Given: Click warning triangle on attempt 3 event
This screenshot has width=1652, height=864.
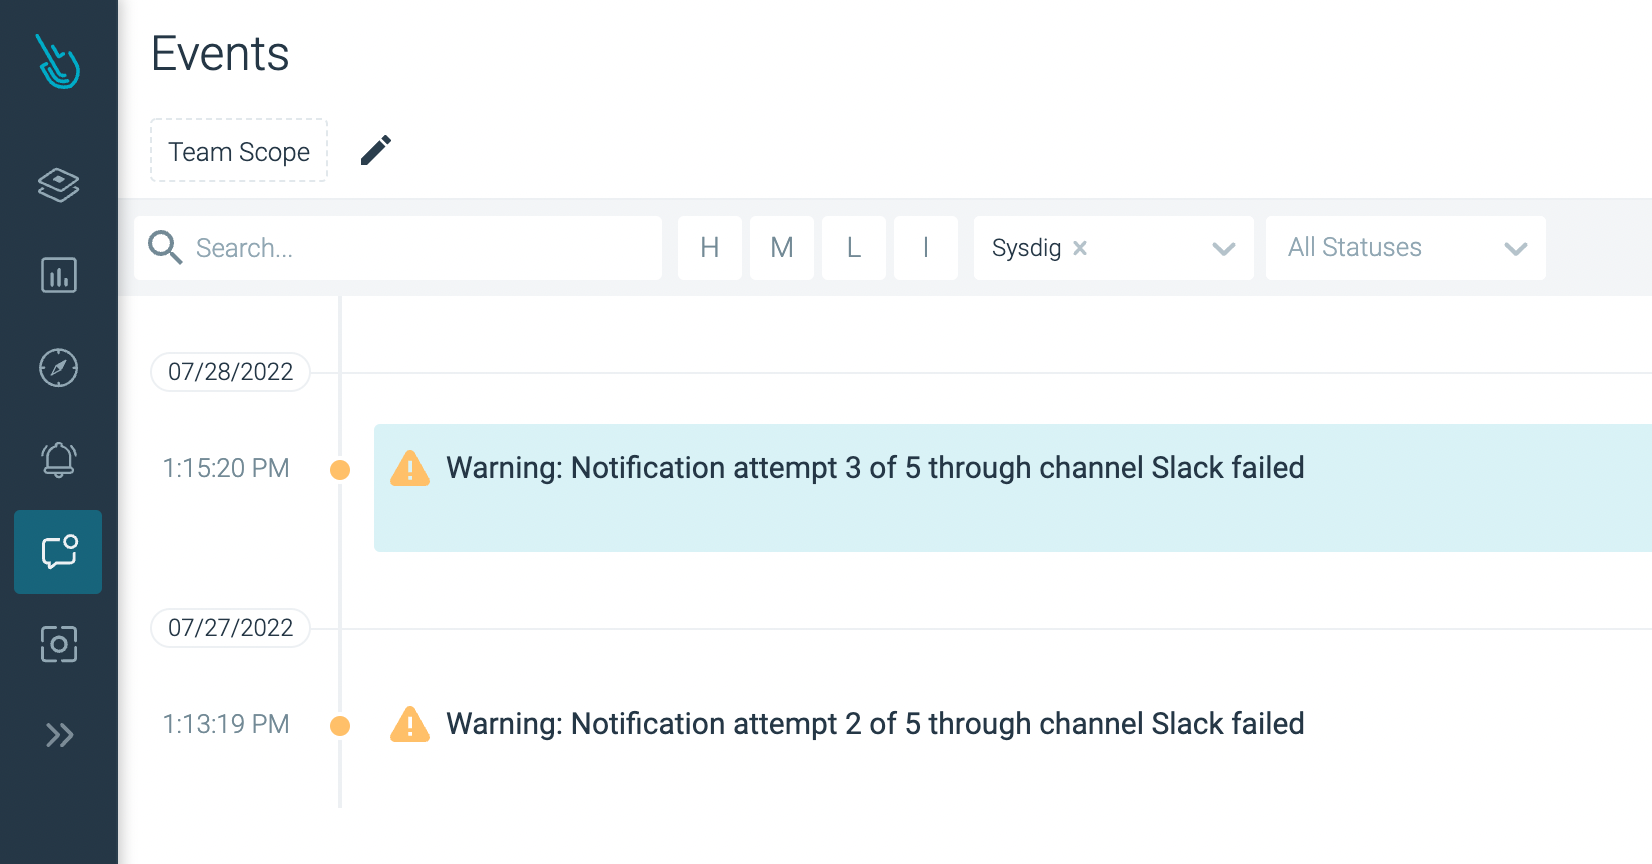Looking at the screenshot, I should [x=410, y=468].
